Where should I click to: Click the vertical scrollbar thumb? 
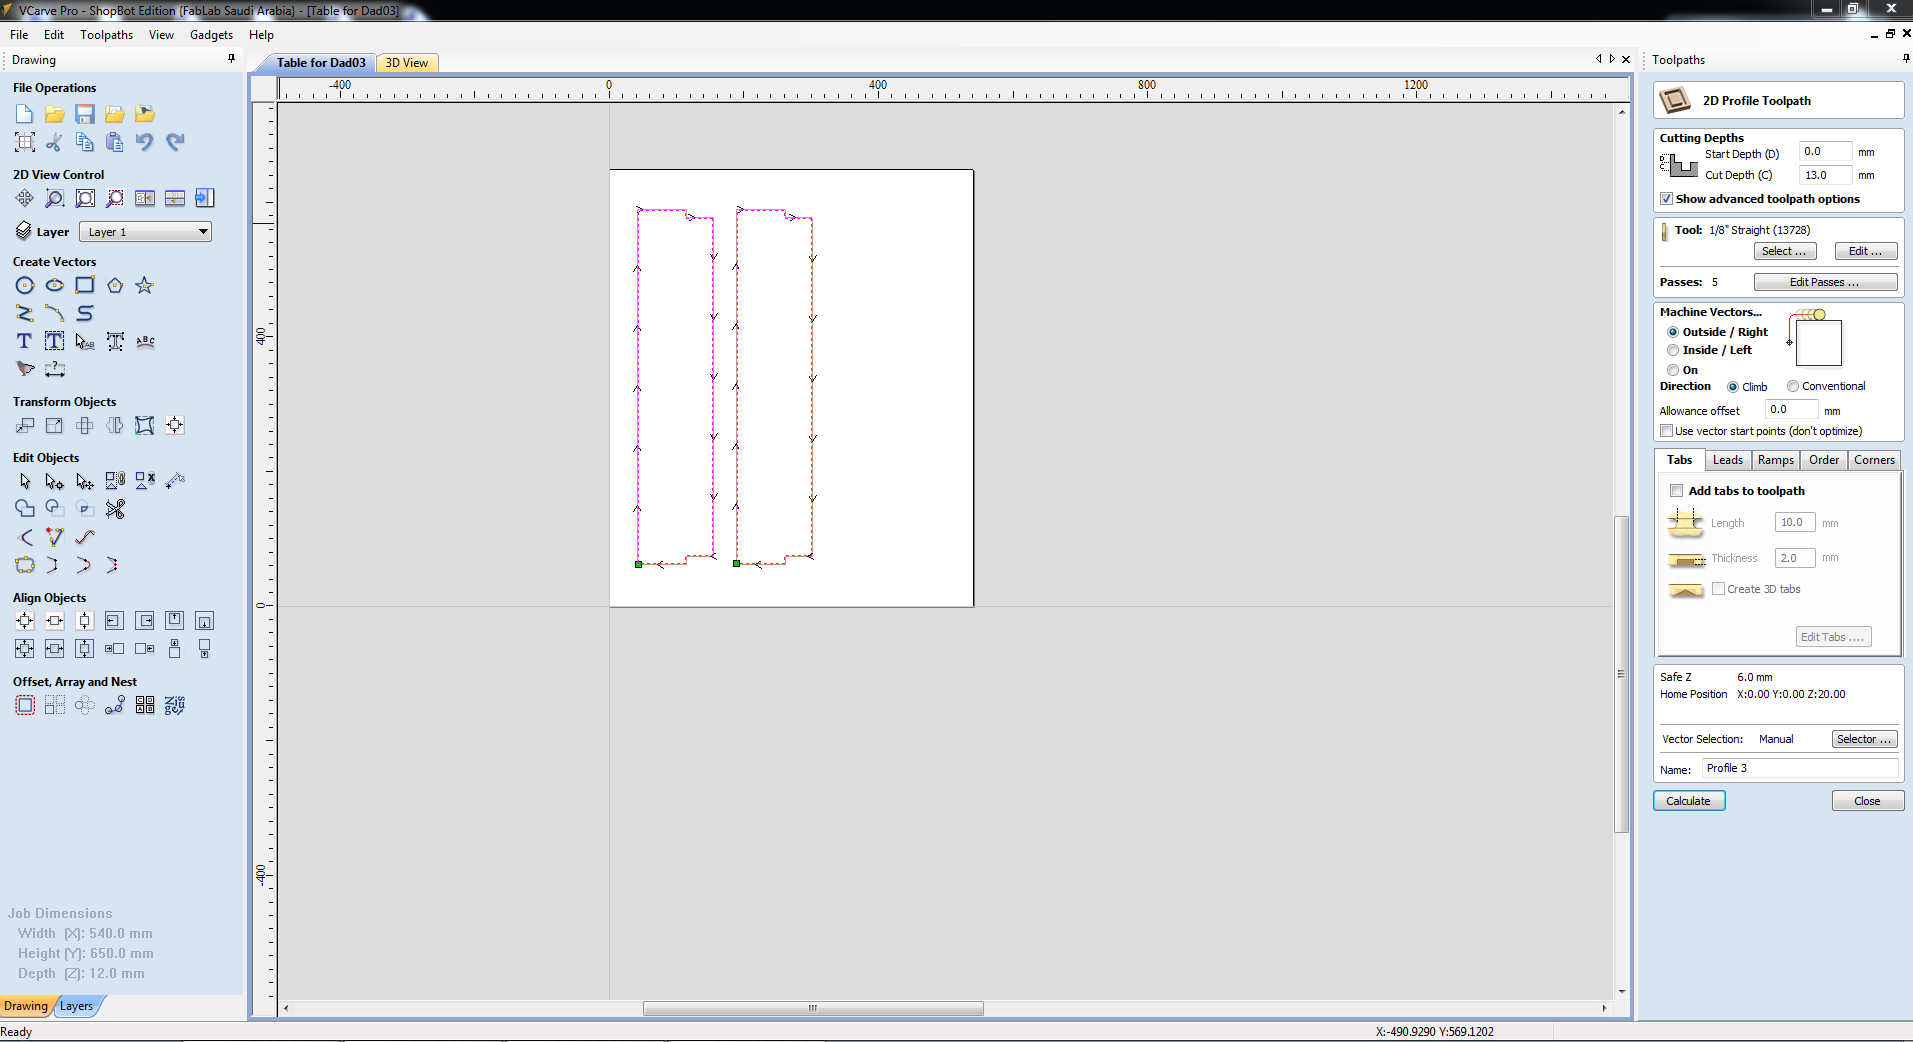(x=1621, y=674)
